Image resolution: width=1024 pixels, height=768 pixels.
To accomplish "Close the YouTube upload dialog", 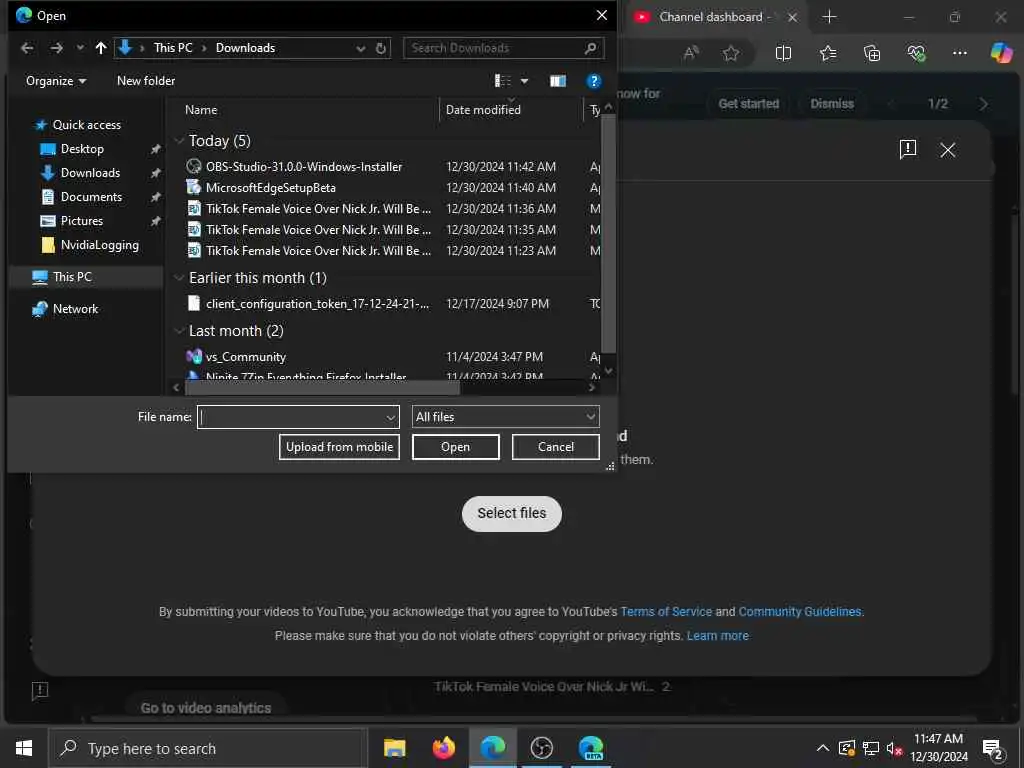I will click(x=948, y=150).
